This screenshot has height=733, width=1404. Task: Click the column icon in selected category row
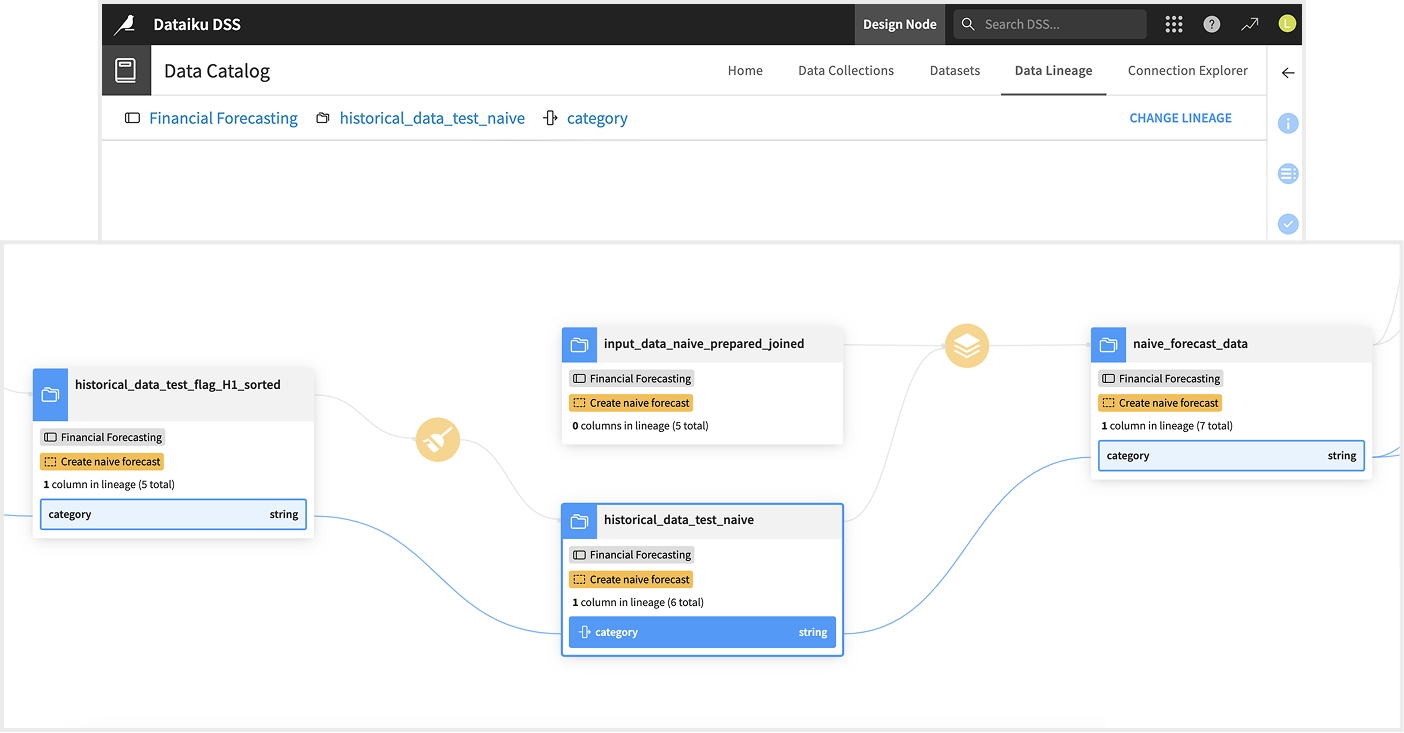[x=585, y=632]
